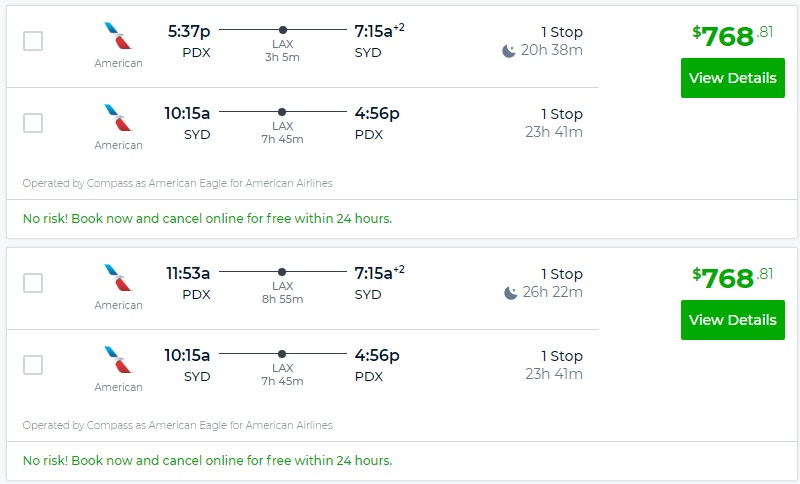Open View Details for the 26h 22m itinerary
This screenshot has height=484, width=800.
pyautogui.click(x=732, y=320)
